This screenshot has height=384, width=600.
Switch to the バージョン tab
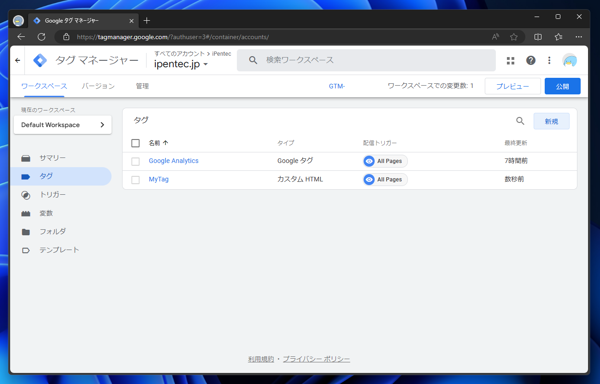98,86
